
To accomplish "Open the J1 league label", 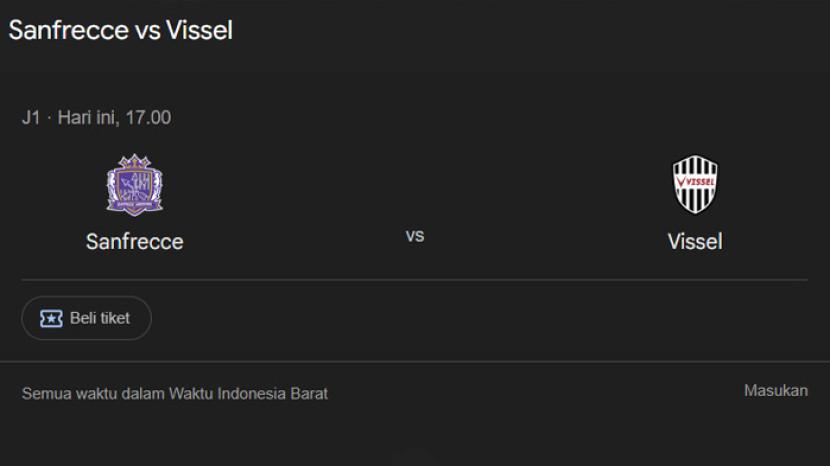I will tap(31, 117).
